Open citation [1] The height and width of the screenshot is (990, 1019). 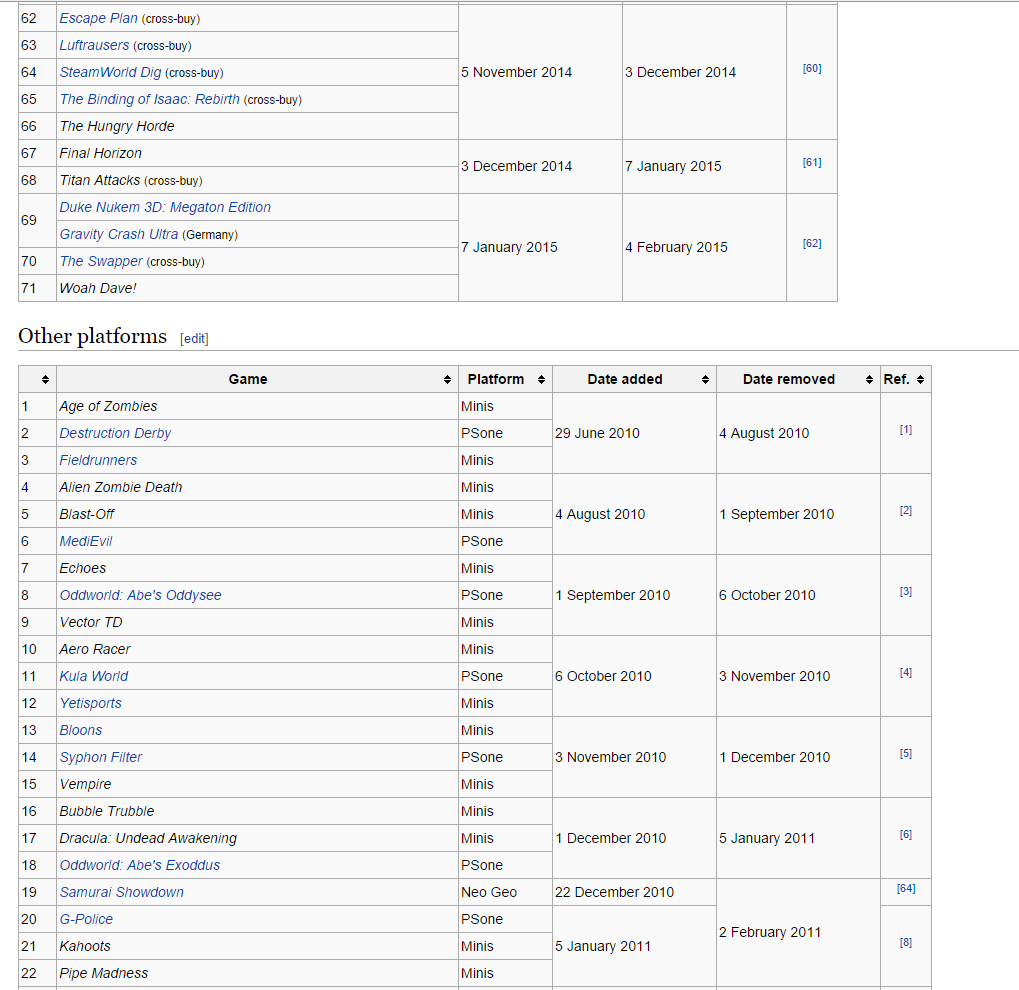(x=906, y=430)
